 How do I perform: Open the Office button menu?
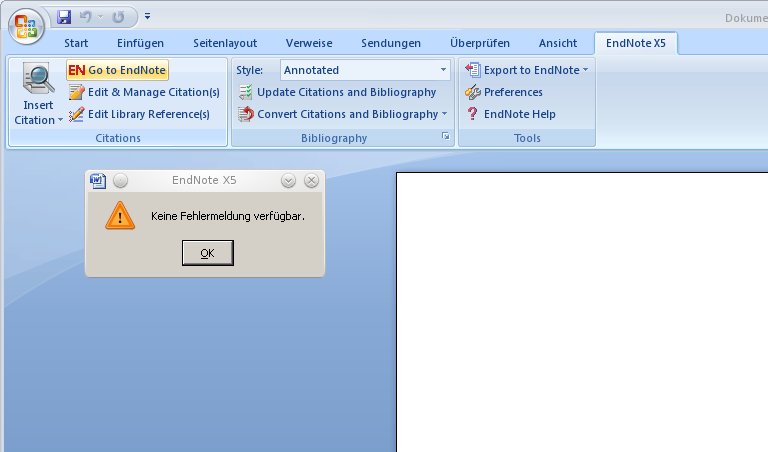click(x=26, y=26)
